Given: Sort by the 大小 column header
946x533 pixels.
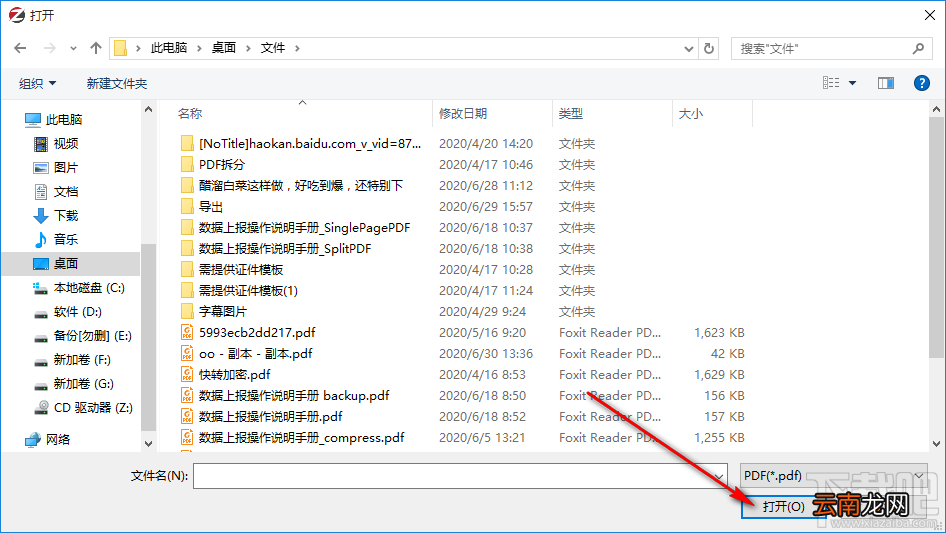Looking at the screenshot, I should tap(691, 113).
